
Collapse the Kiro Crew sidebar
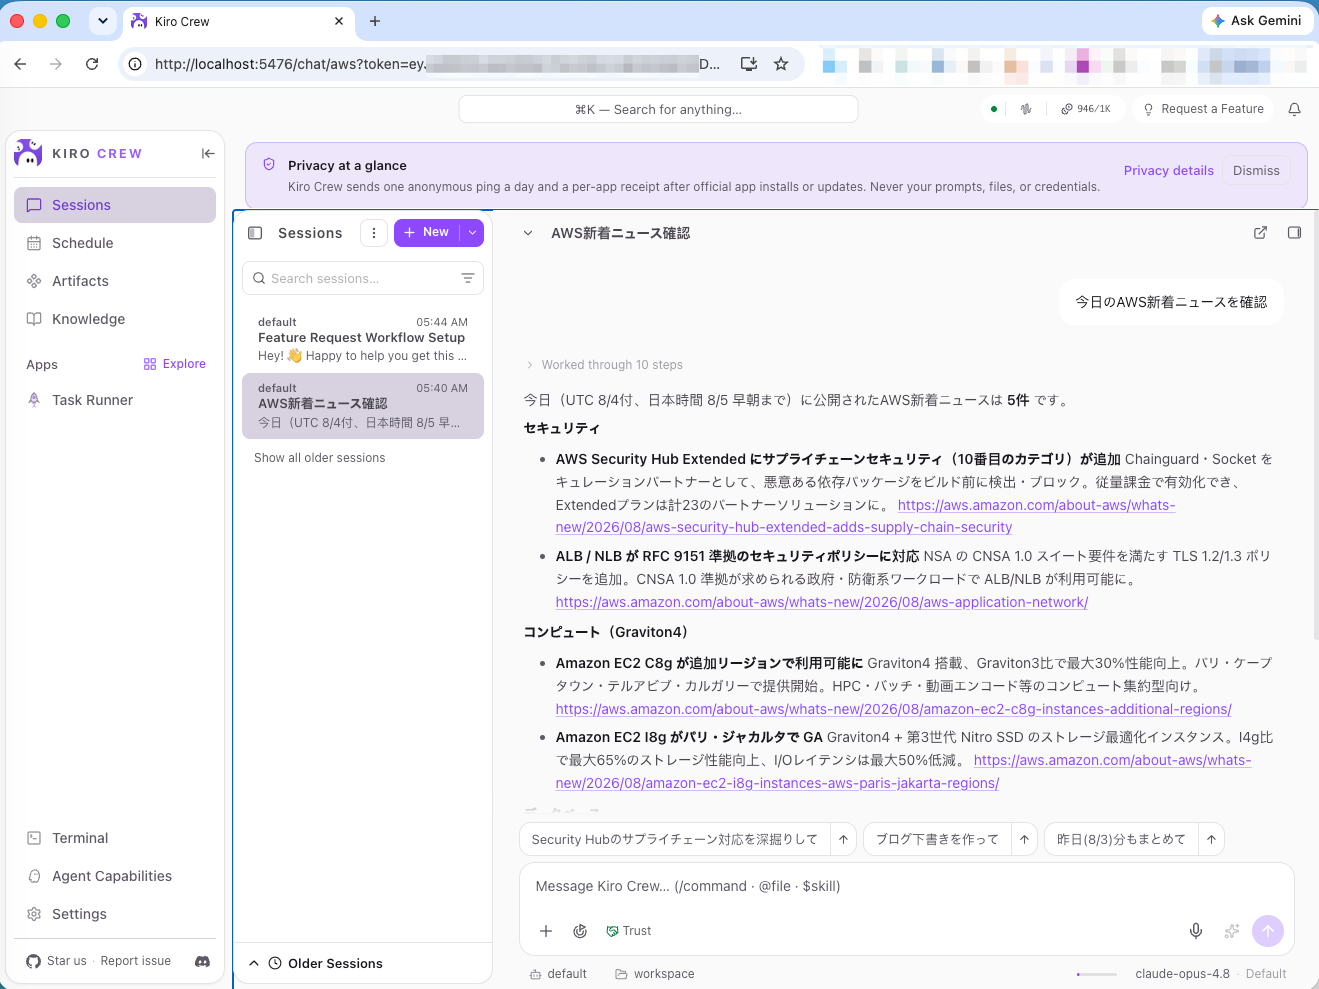tap(207, 153)
